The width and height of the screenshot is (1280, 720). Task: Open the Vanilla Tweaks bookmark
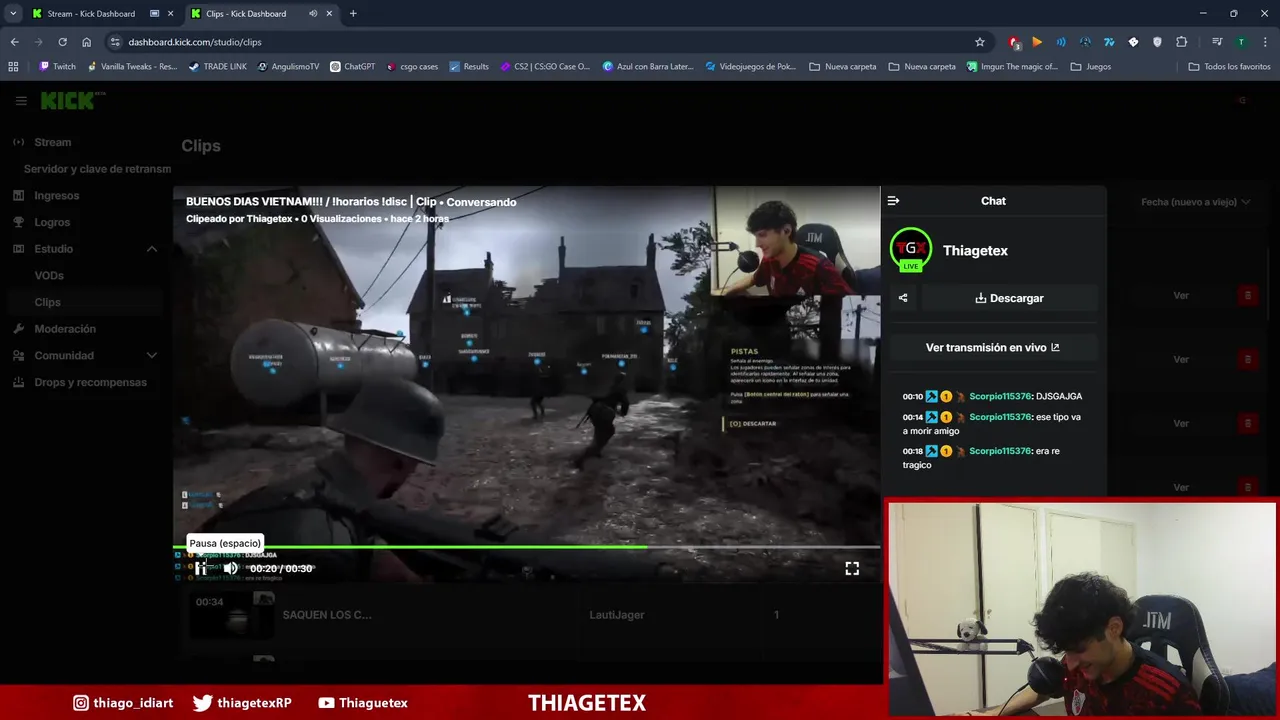[x=132, y=67]
